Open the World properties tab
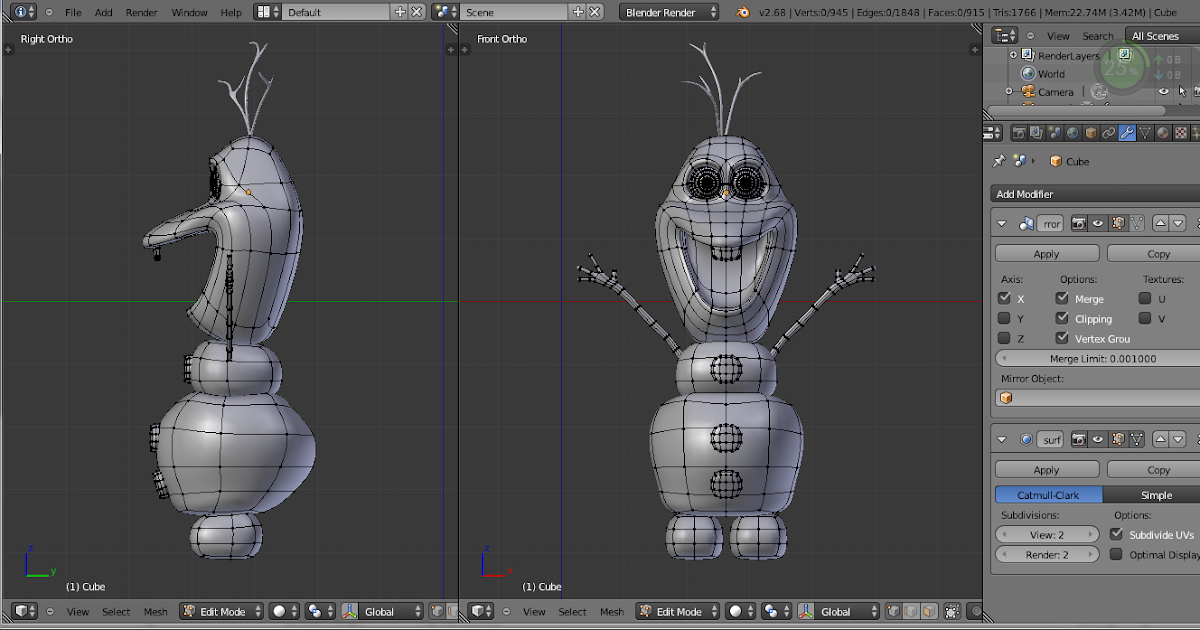This screenshot has height=630, width=1200. point(1072,132)
